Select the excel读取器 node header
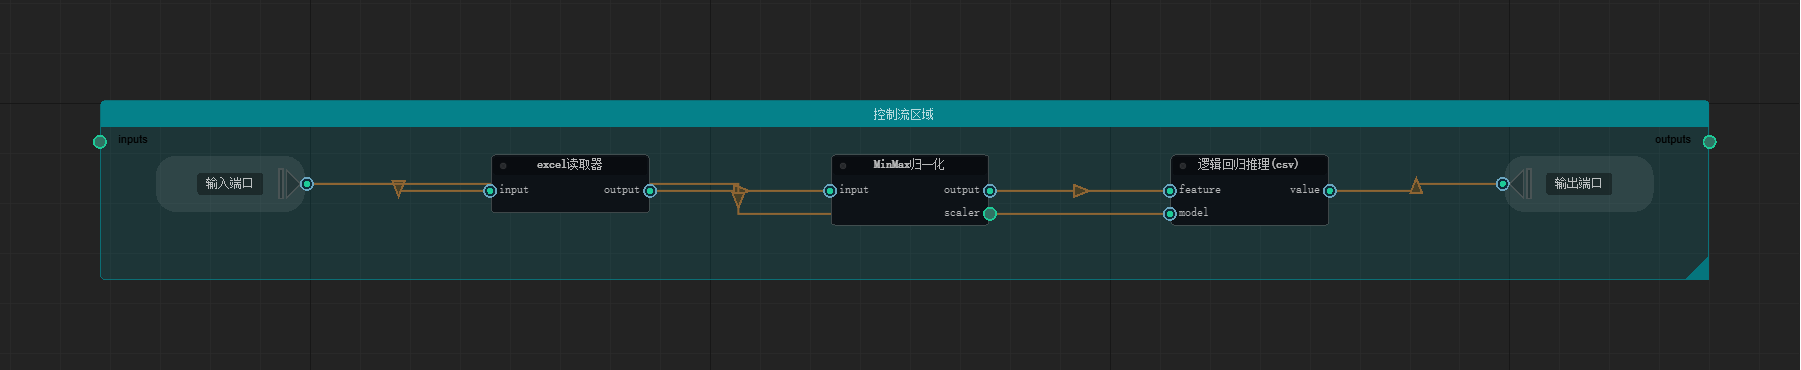1801x370 pixels. (x=570, y=165)
